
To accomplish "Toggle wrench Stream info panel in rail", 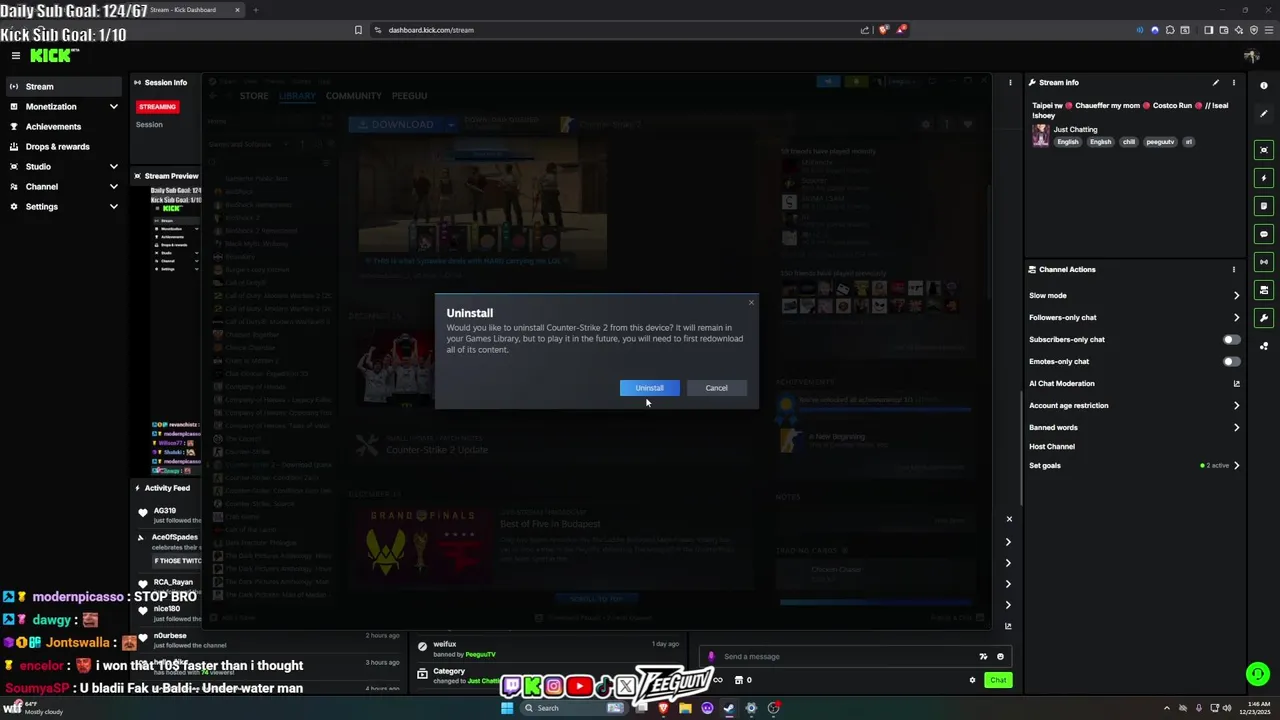I will (1264, 318).
